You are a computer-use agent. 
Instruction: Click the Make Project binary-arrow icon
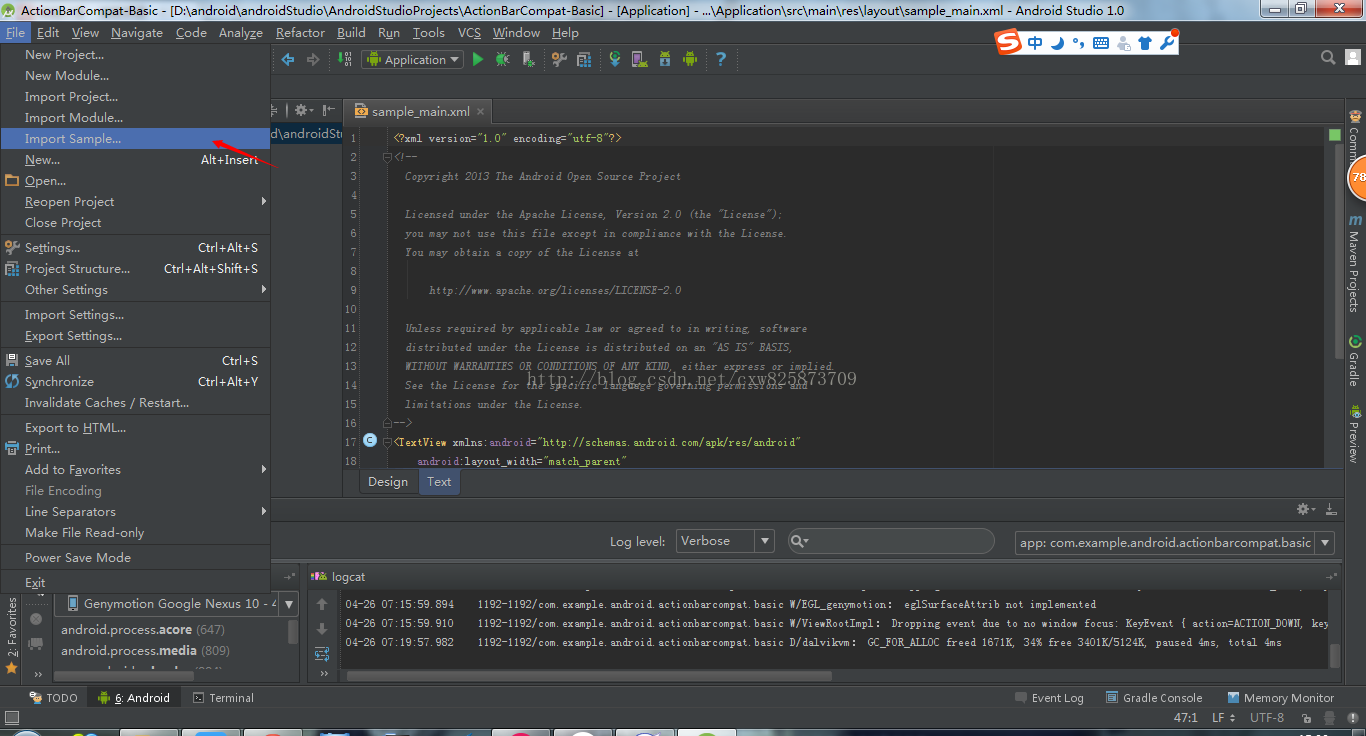pos(347,60)
